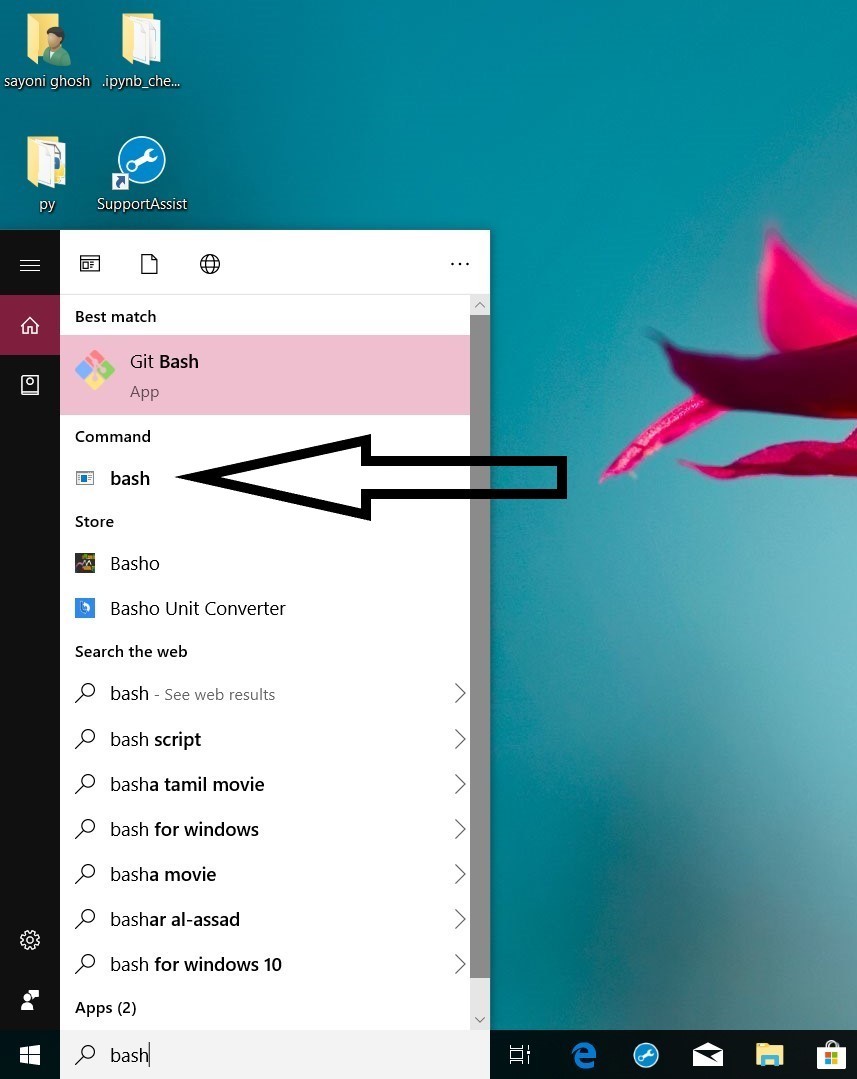The image size is (857, 1079).
Task: Open Basho store app result
Action: pos(265,564)
